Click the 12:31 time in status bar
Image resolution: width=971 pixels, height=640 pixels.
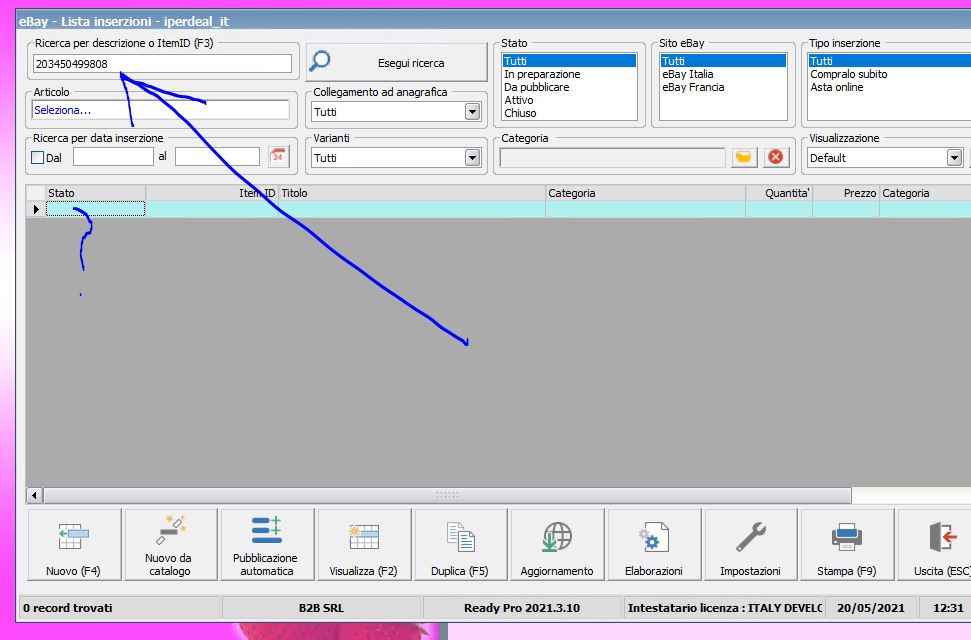(948, 608)
